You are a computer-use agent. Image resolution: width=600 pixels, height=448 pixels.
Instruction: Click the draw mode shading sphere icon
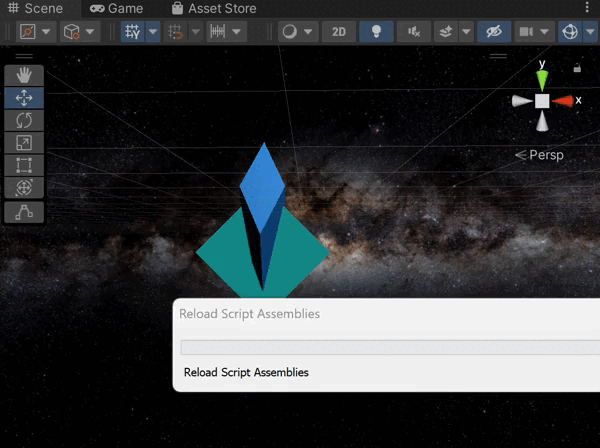click(x=290, y=31)
